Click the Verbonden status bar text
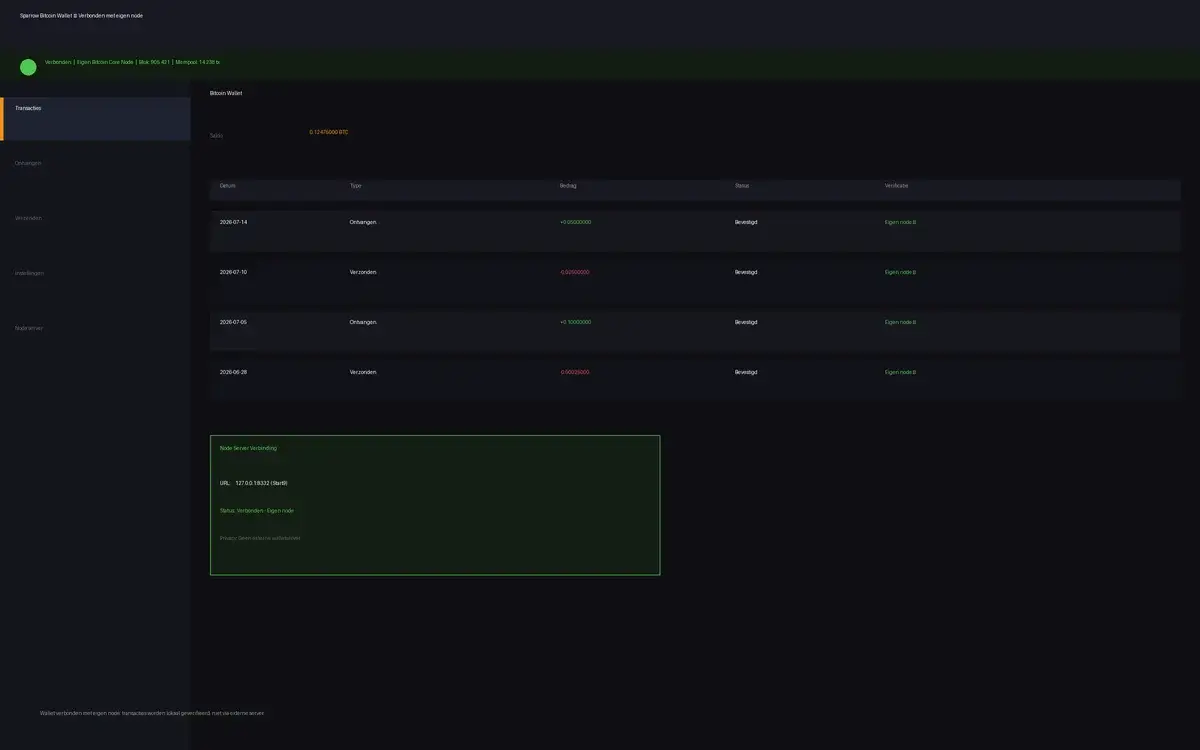Screen dimensions: 1200x750 click(x=58, y=62)
